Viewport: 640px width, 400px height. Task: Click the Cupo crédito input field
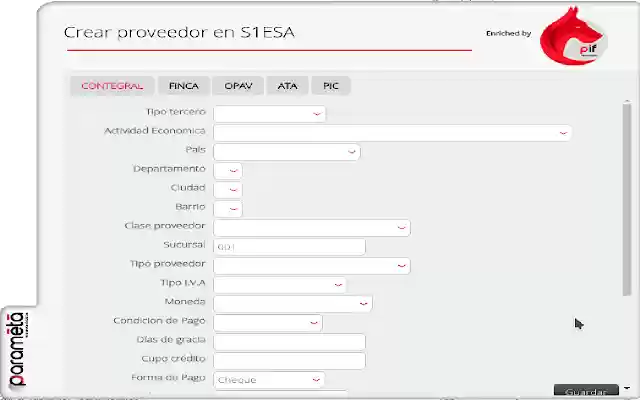[289, 361]
